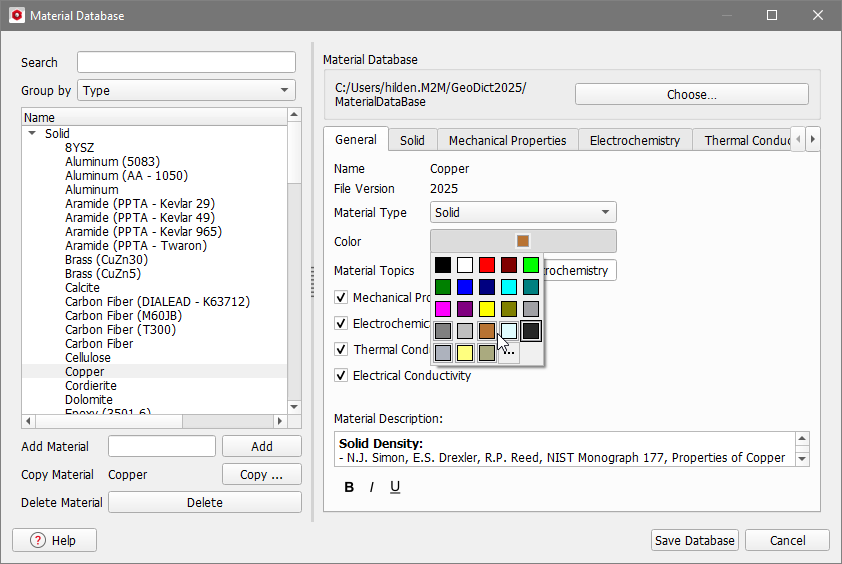Pick the white color swatch

pyautogui.click(x=465, y=265)
